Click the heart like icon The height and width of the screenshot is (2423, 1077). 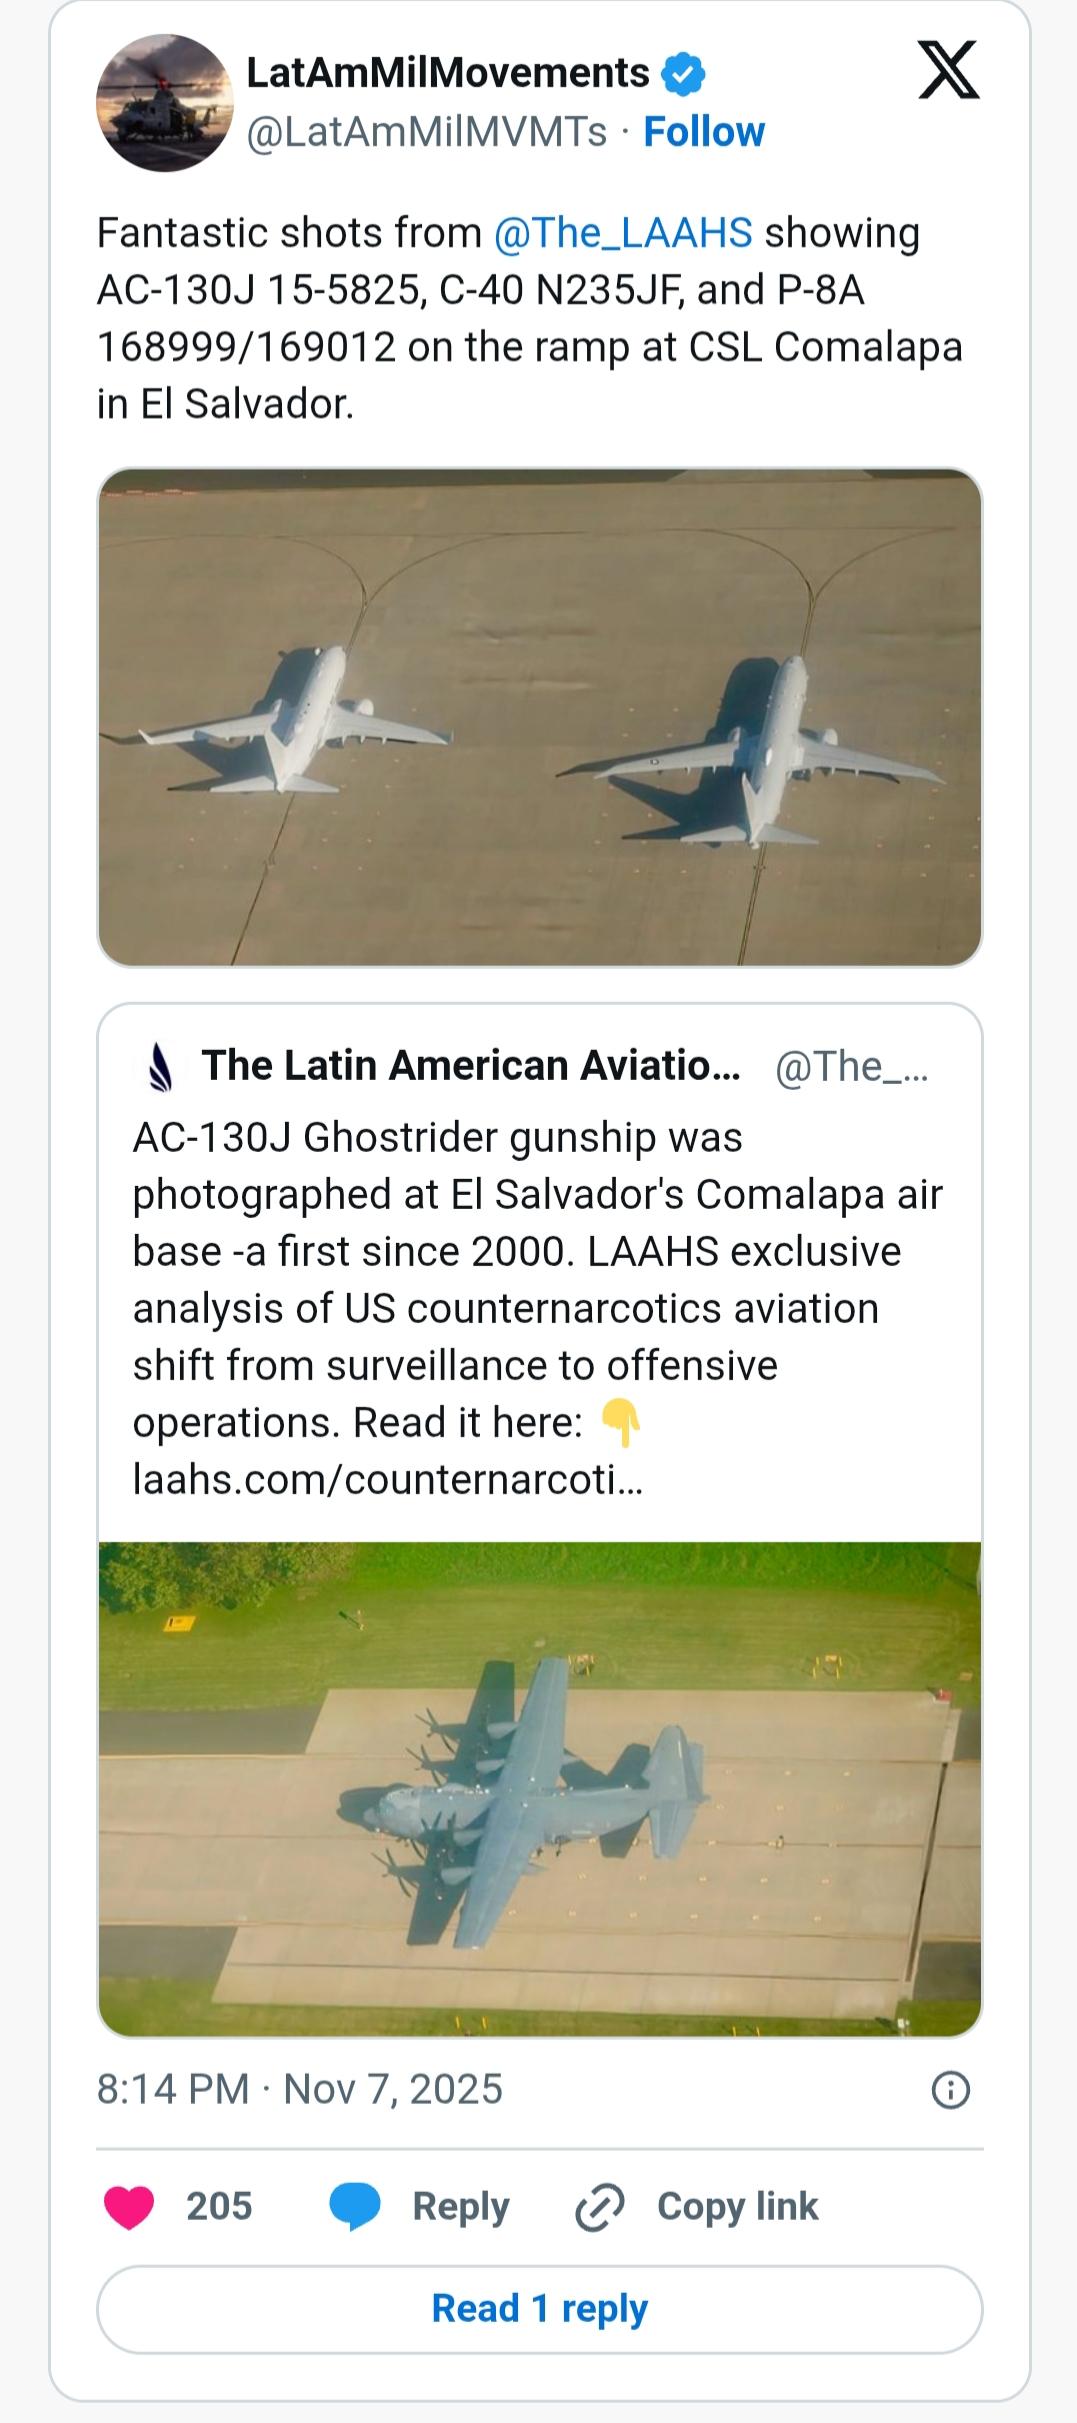pyautogui.click(x=129, y=2206)
